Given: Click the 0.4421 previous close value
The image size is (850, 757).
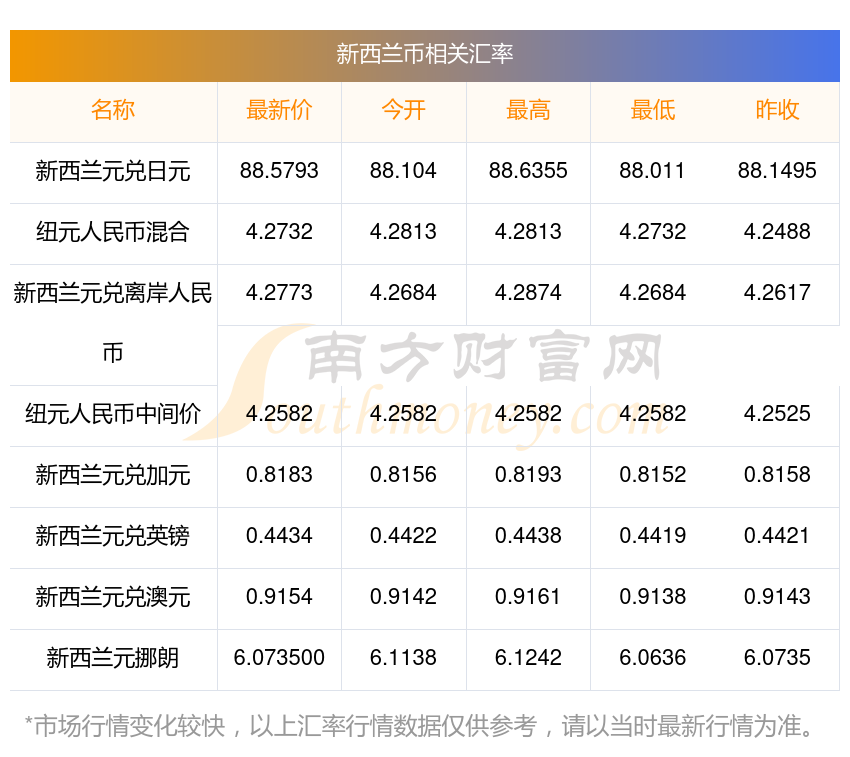Looking at the screenshot, I should coord(777,536).
